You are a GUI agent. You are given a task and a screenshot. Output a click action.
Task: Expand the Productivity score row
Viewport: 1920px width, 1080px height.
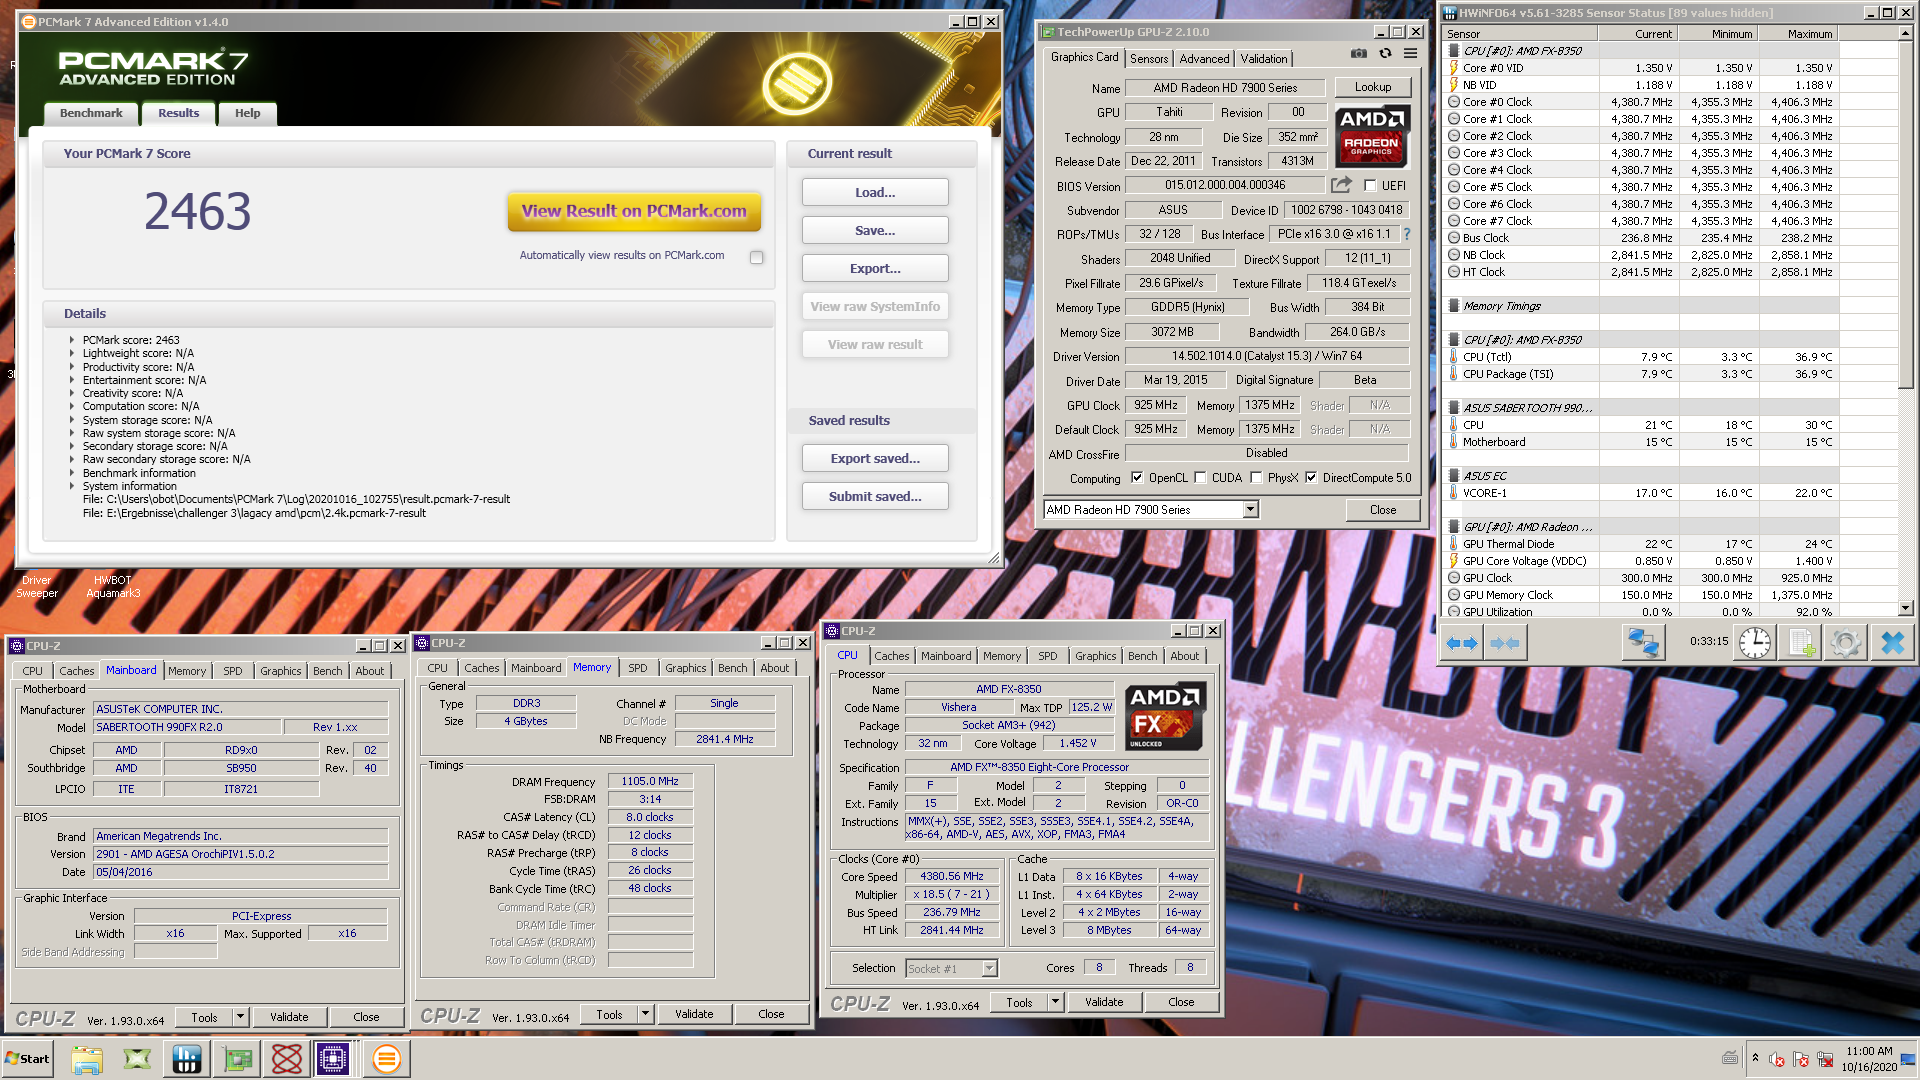click(72, 367)
